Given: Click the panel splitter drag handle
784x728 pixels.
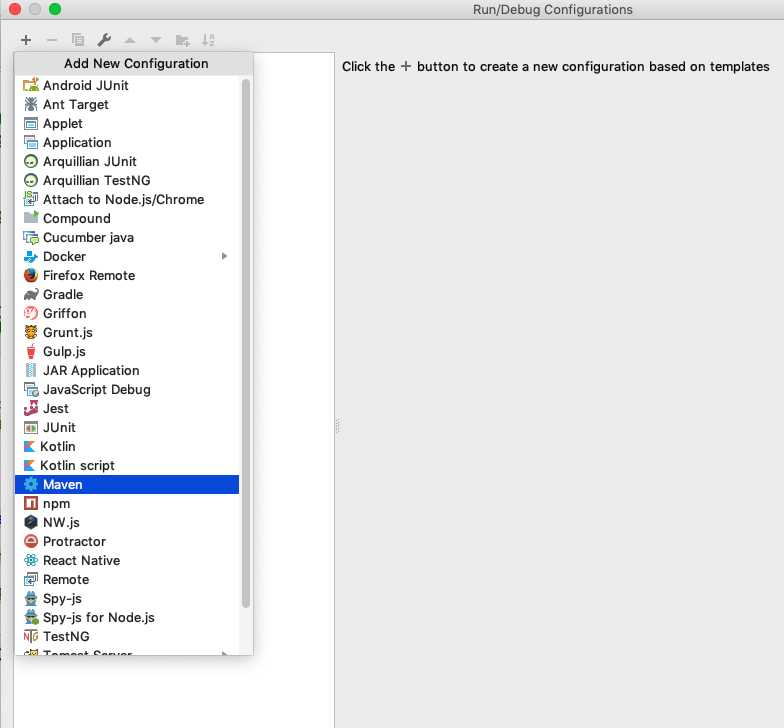Looking at the screenshot, I should (x=338, y=426).
